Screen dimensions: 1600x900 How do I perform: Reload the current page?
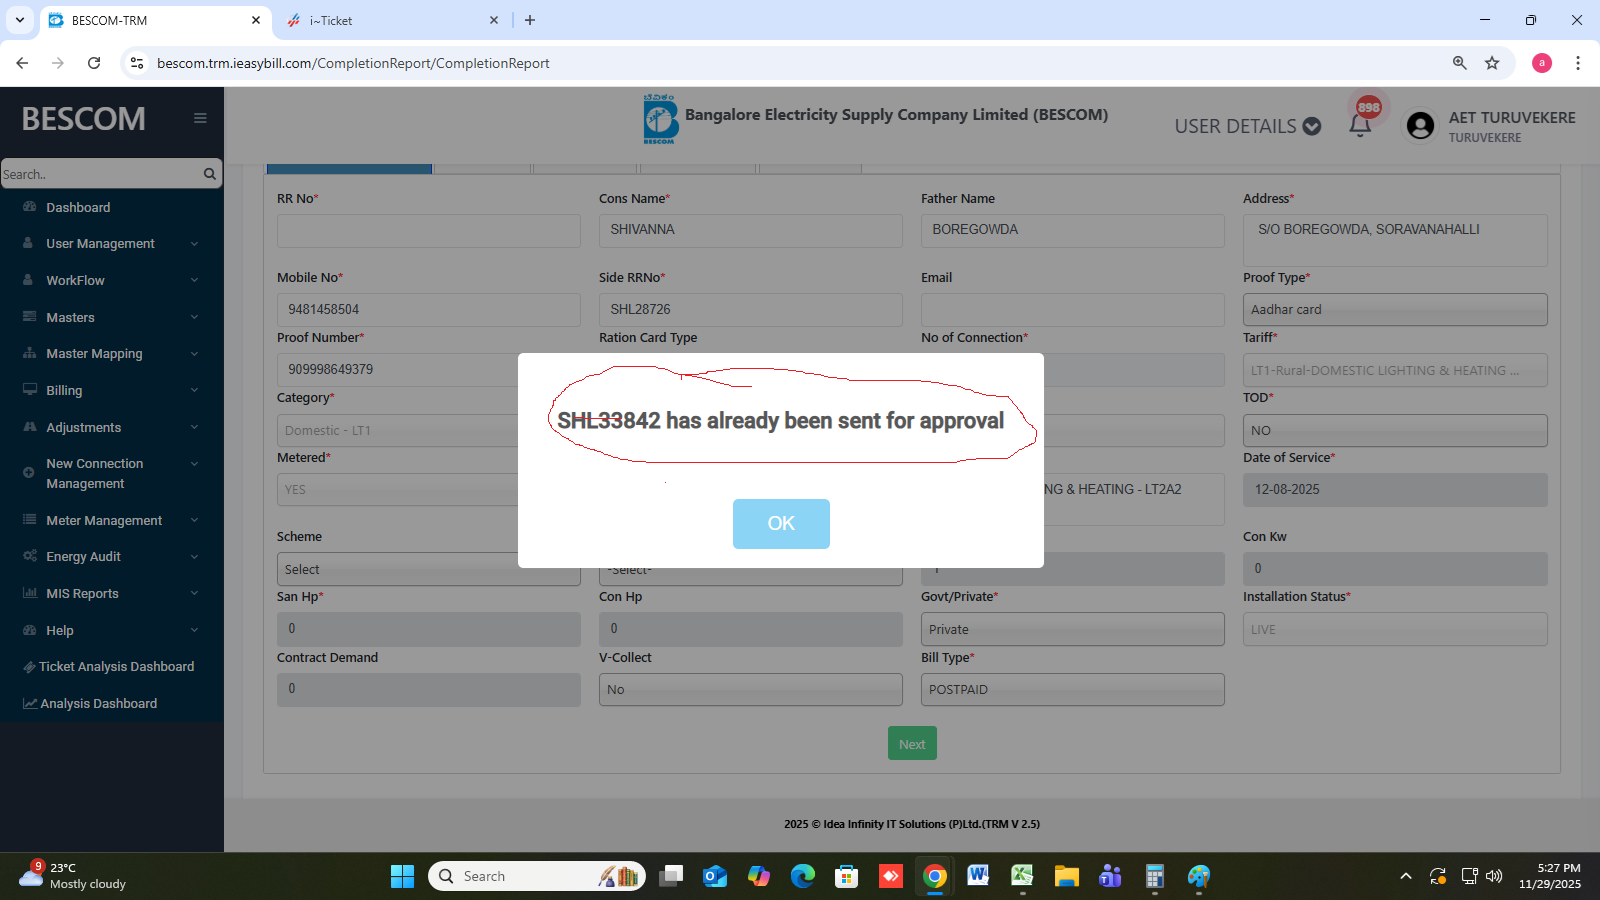pos(94,63)
